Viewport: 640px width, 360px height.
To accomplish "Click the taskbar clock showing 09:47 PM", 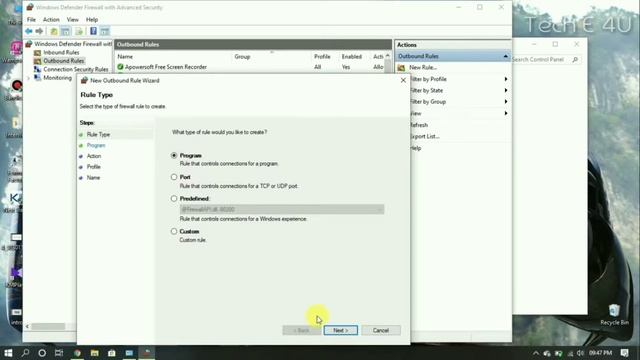I will [x=600, y=353].
